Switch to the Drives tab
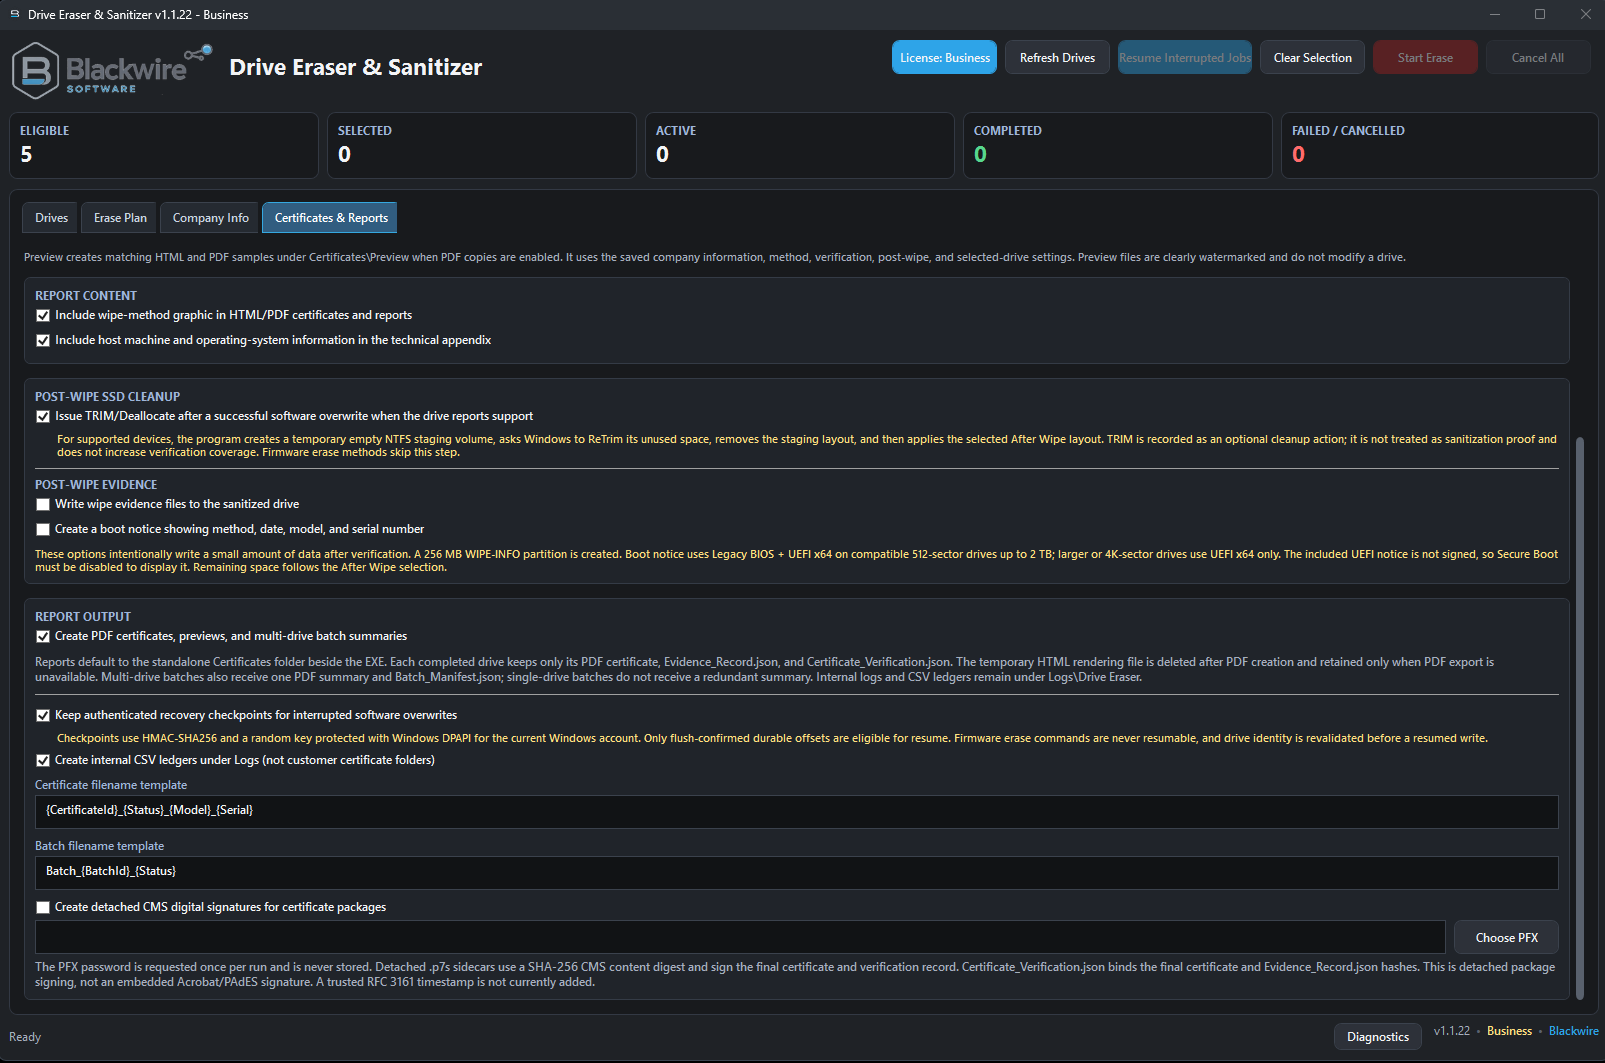1605x1063 pixels. (x=51, y=217)
